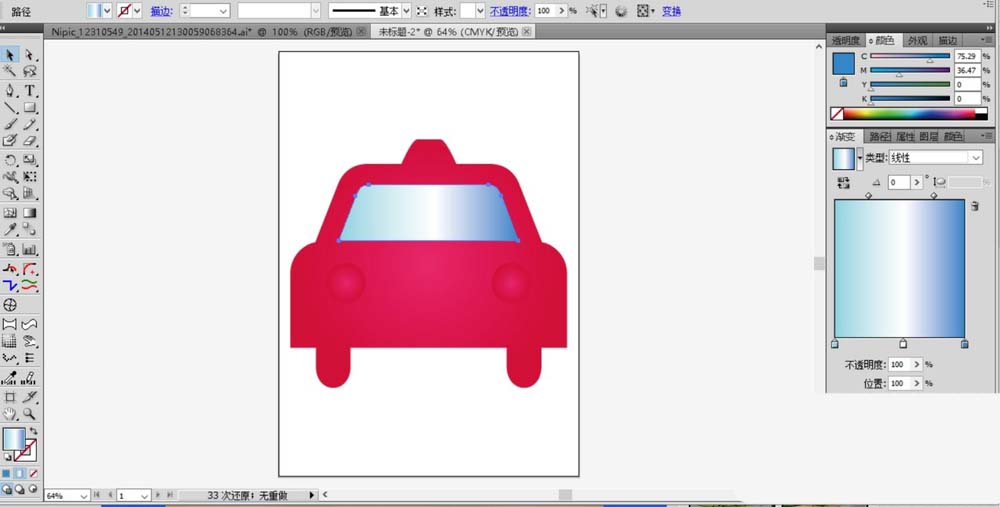Select the Column Graph tool
The height and width of the screenshot is (507, 1000).
[x=29, y=249]
